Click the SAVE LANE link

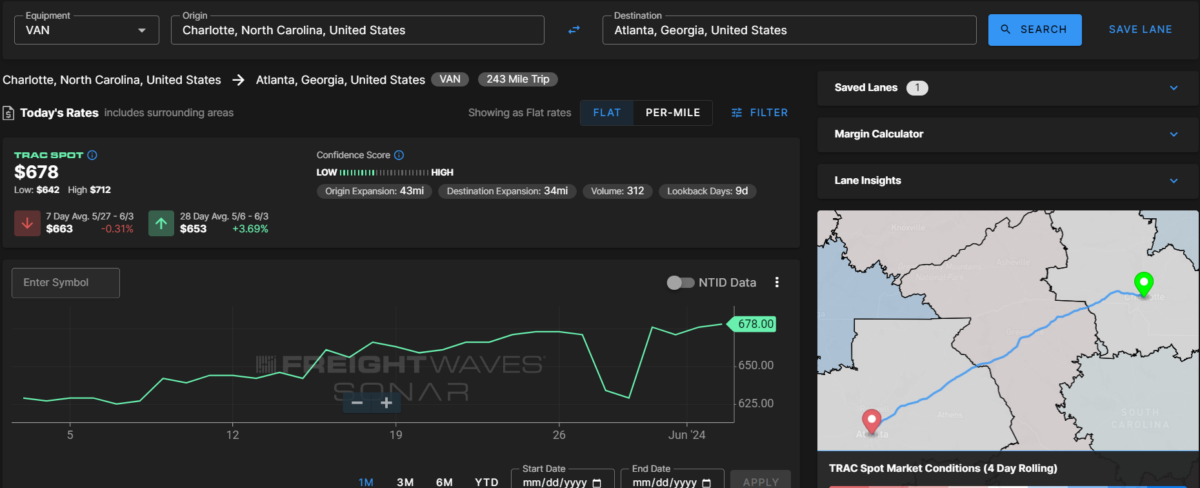1140,30
